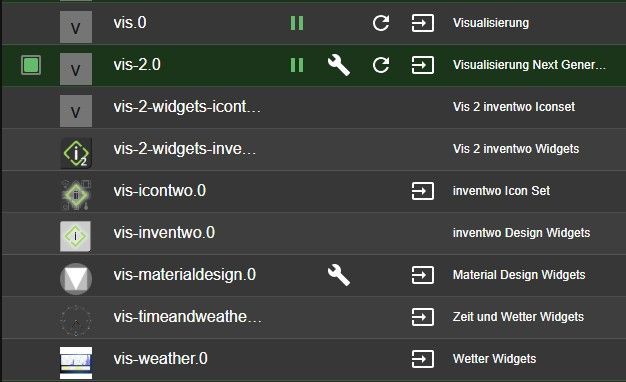Pause the vis-2.0 instance

point(297,65)
